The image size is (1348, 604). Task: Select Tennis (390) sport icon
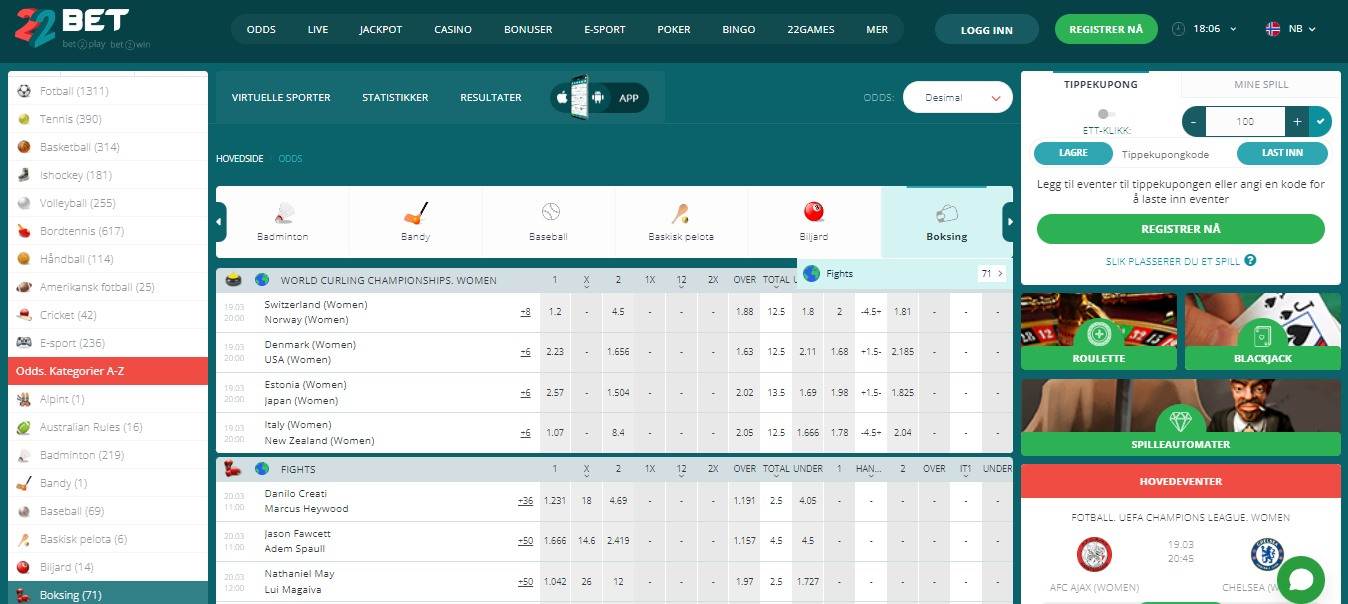(24, 119)
